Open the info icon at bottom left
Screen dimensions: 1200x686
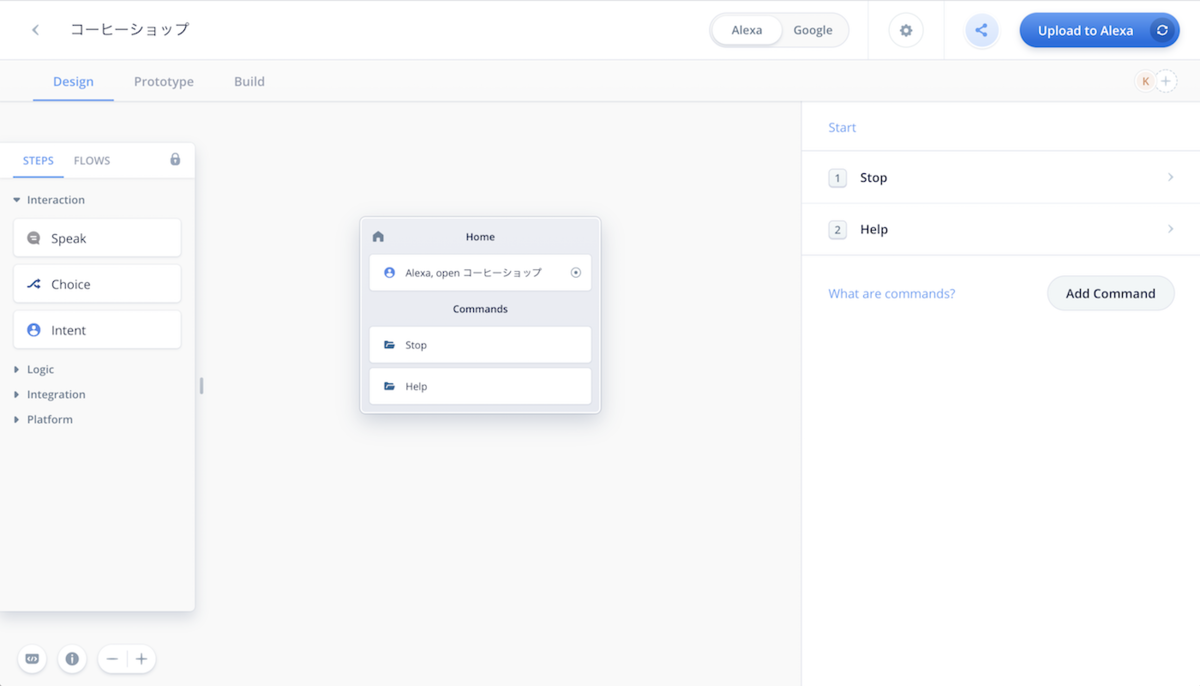[72, 659]
